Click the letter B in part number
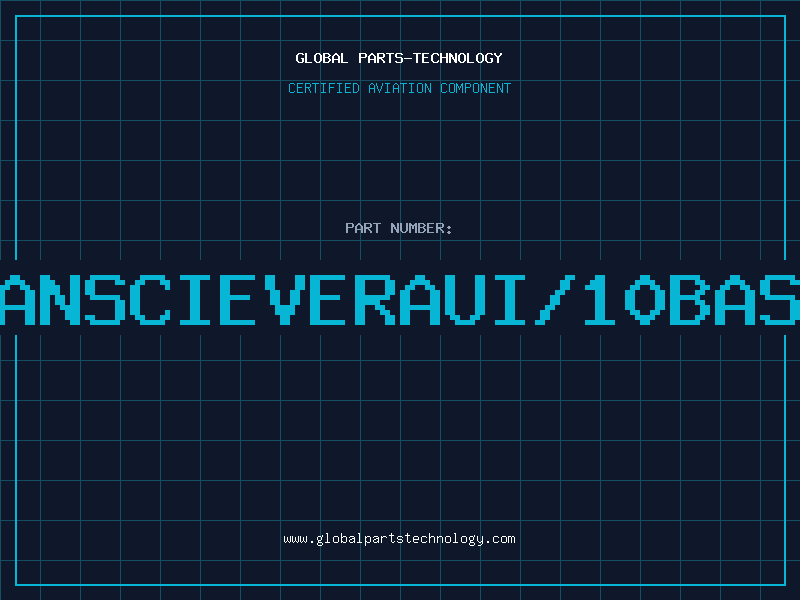Viewport: 800px width, 600px height. 690,299
